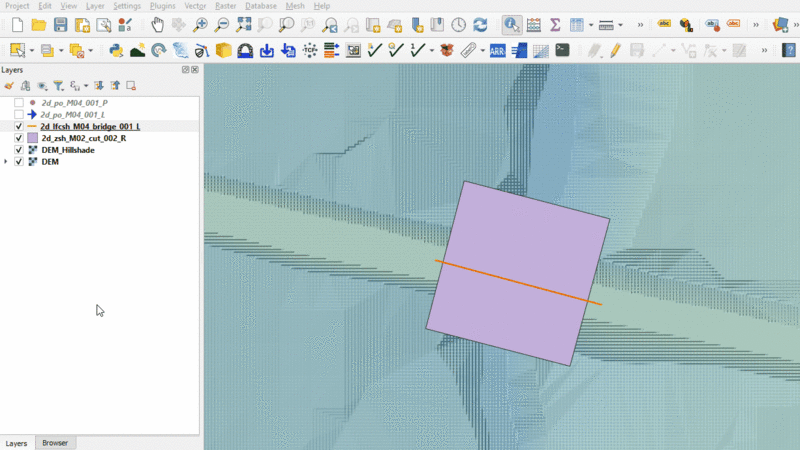Viewport: 800px width, 450px height.
Task: Select the 2d_po_M04_001_L layer name
Action: (73, 115)
